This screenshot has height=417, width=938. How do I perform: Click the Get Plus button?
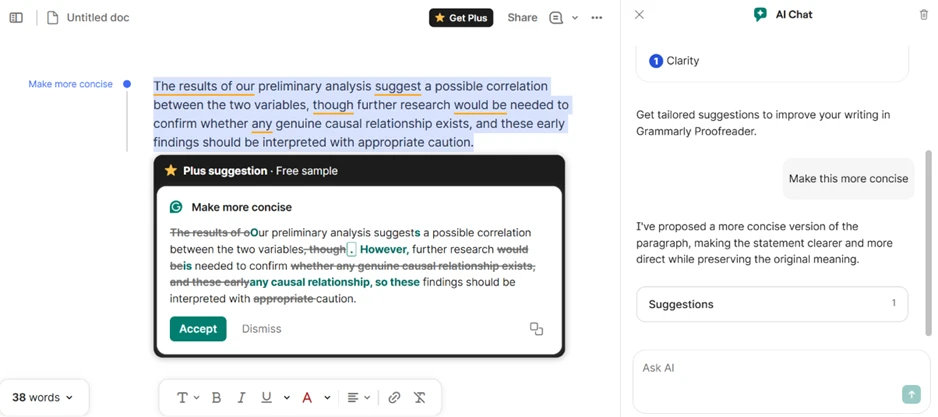pos(461,18)
